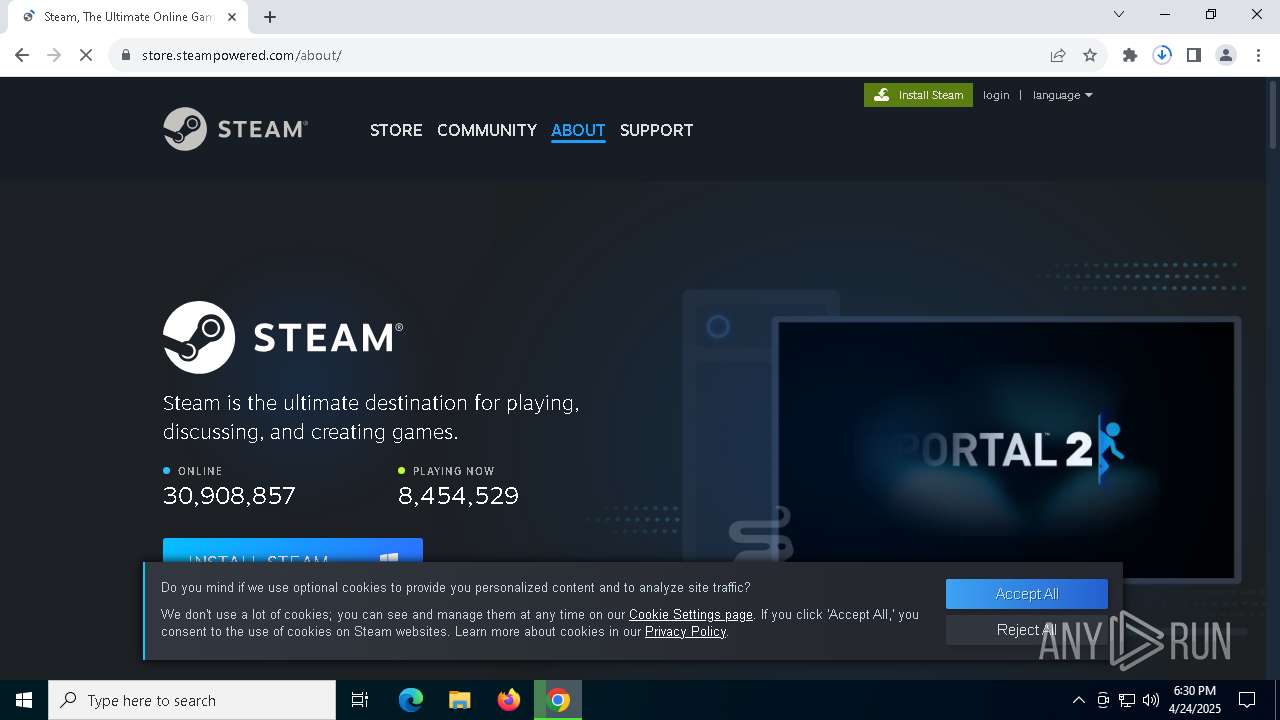Open the Privacy Policy link
Screen dimensions: 1280x720
(685, 632)
